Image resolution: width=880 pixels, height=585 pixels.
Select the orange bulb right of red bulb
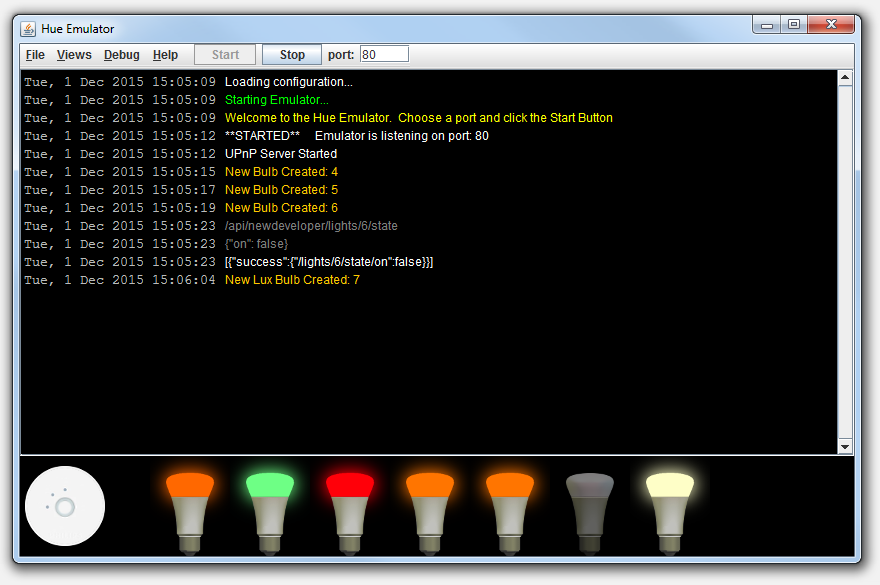click(430, 512)
